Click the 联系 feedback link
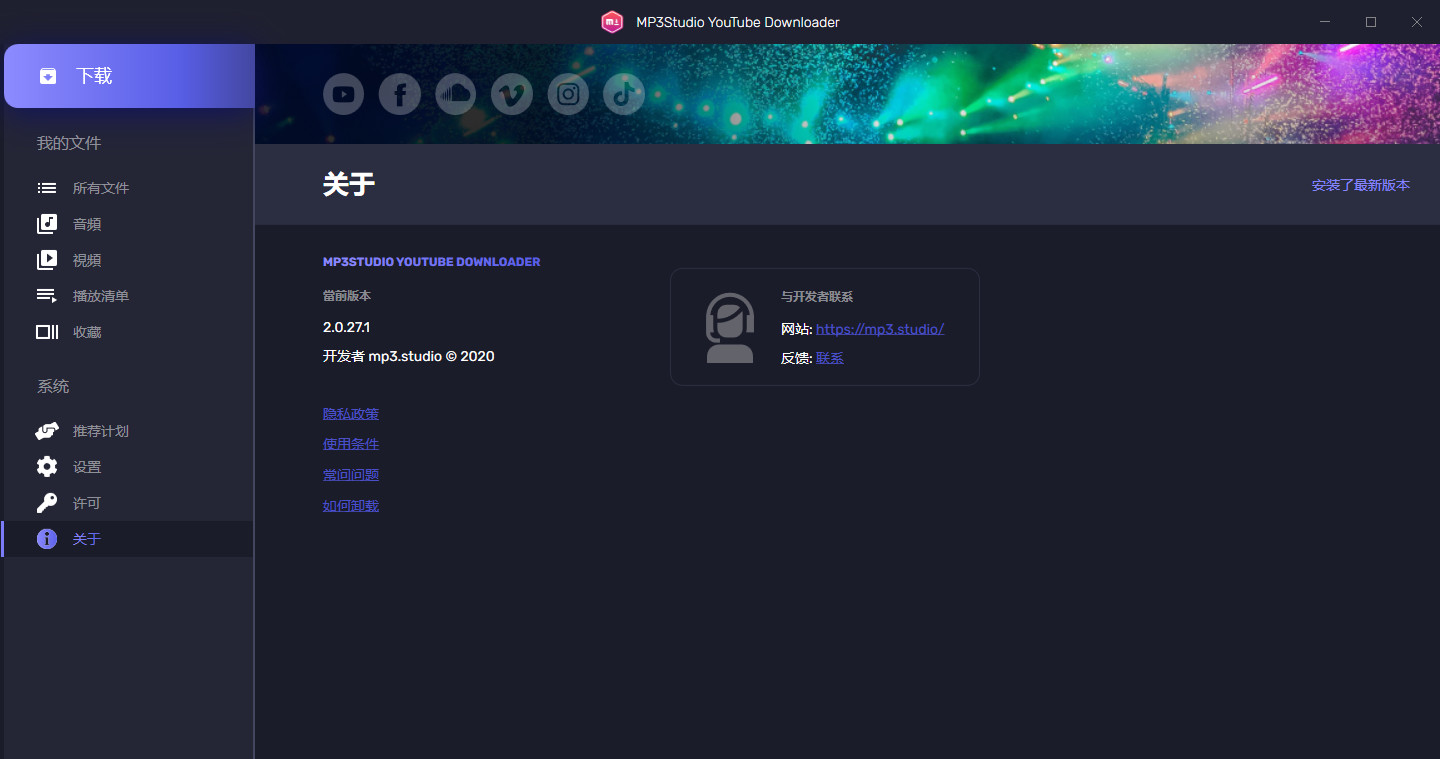1440x759 pixels. point(829,358)
